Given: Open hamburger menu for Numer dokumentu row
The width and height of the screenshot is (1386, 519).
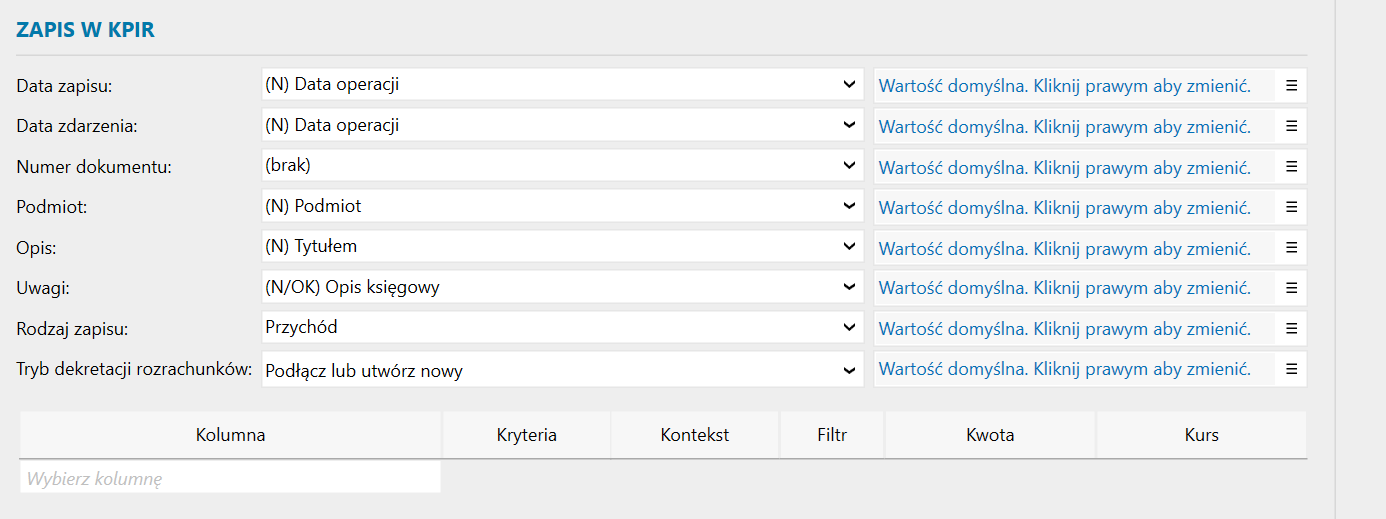Looking at the screenshot, I should tap(1291, 167).
